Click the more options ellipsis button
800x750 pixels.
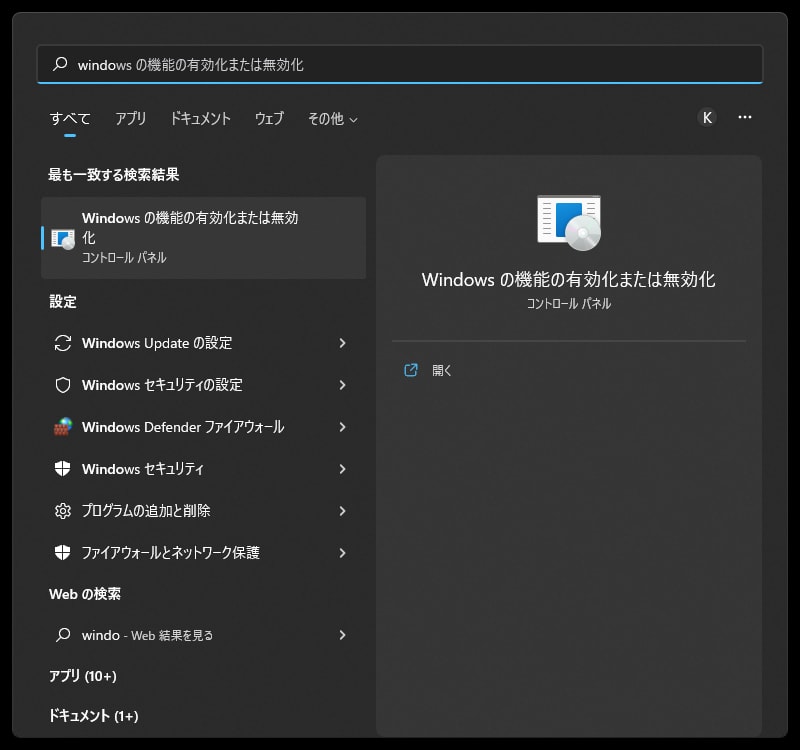(745, 117)
